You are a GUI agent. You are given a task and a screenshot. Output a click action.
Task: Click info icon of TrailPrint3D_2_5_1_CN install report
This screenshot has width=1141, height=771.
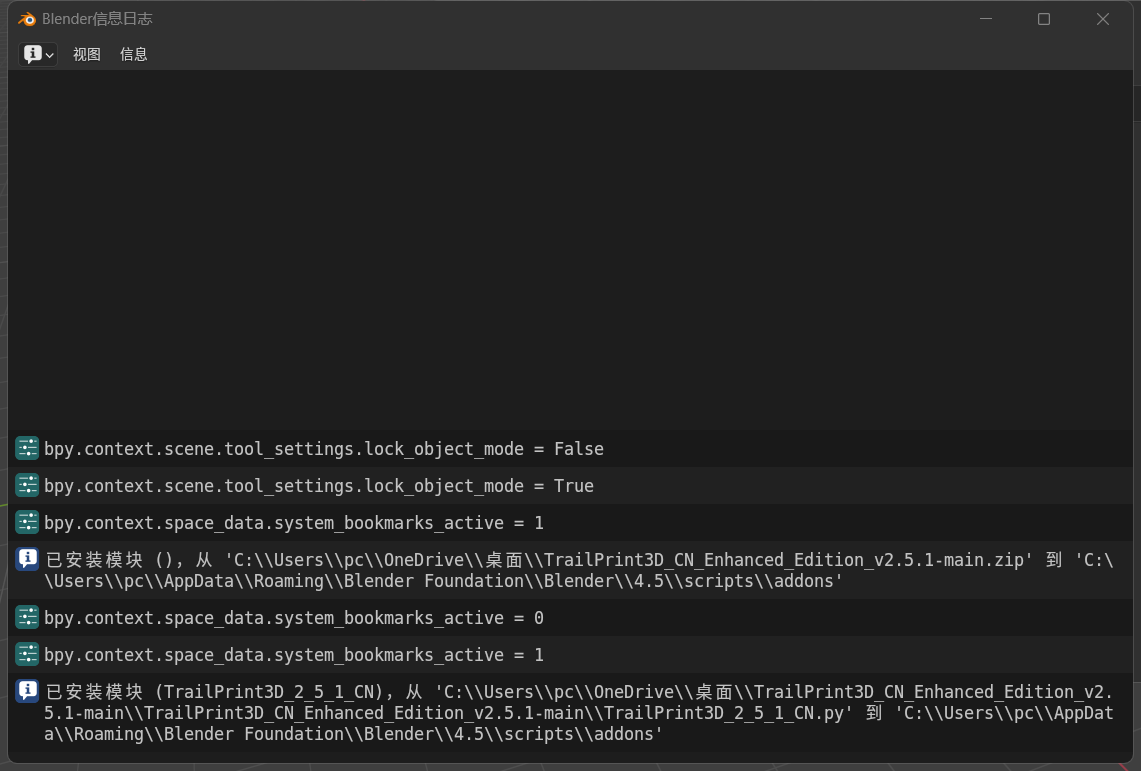(x=27, y=691)
